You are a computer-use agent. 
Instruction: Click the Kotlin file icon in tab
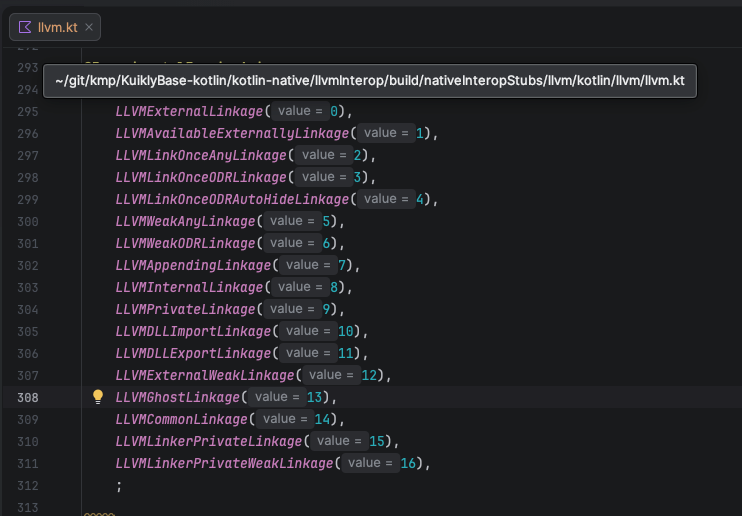(25, 27)
